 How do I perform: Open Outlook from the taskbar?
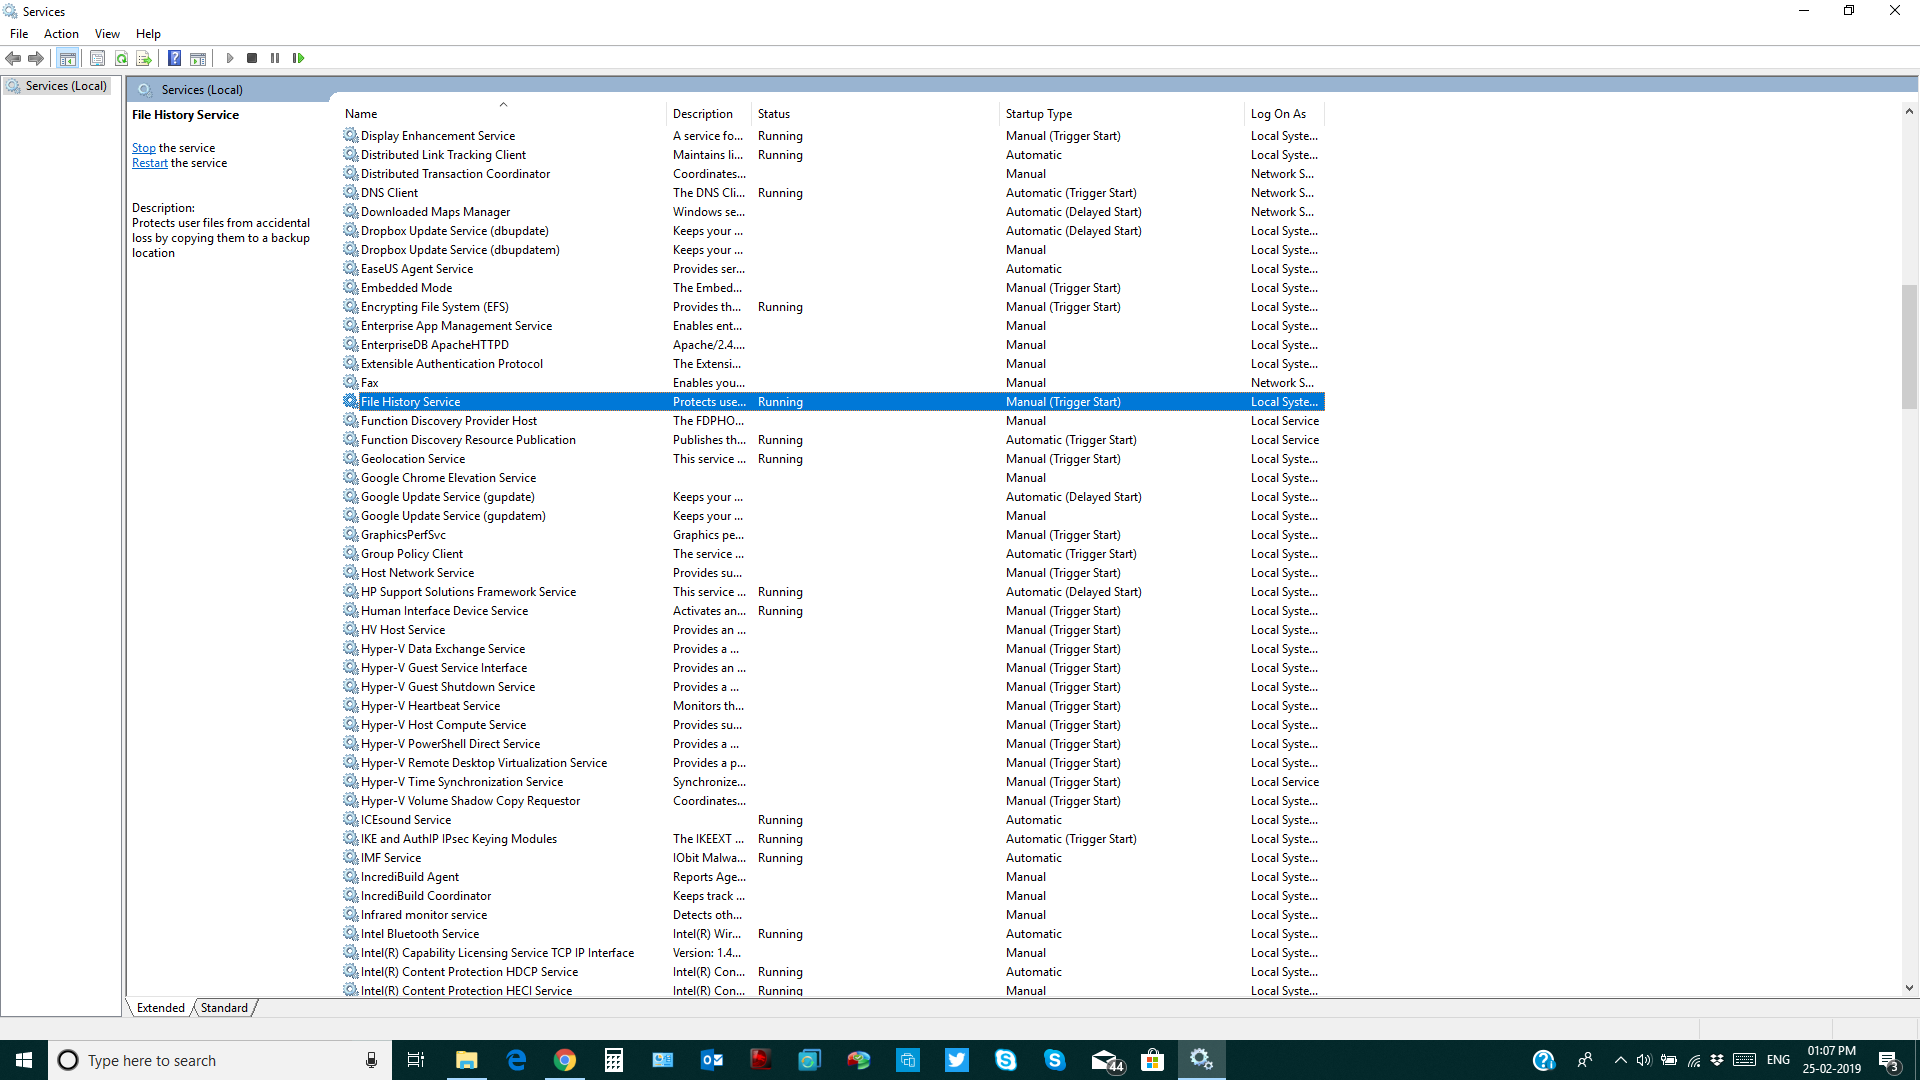click(x=712, y=1060)
